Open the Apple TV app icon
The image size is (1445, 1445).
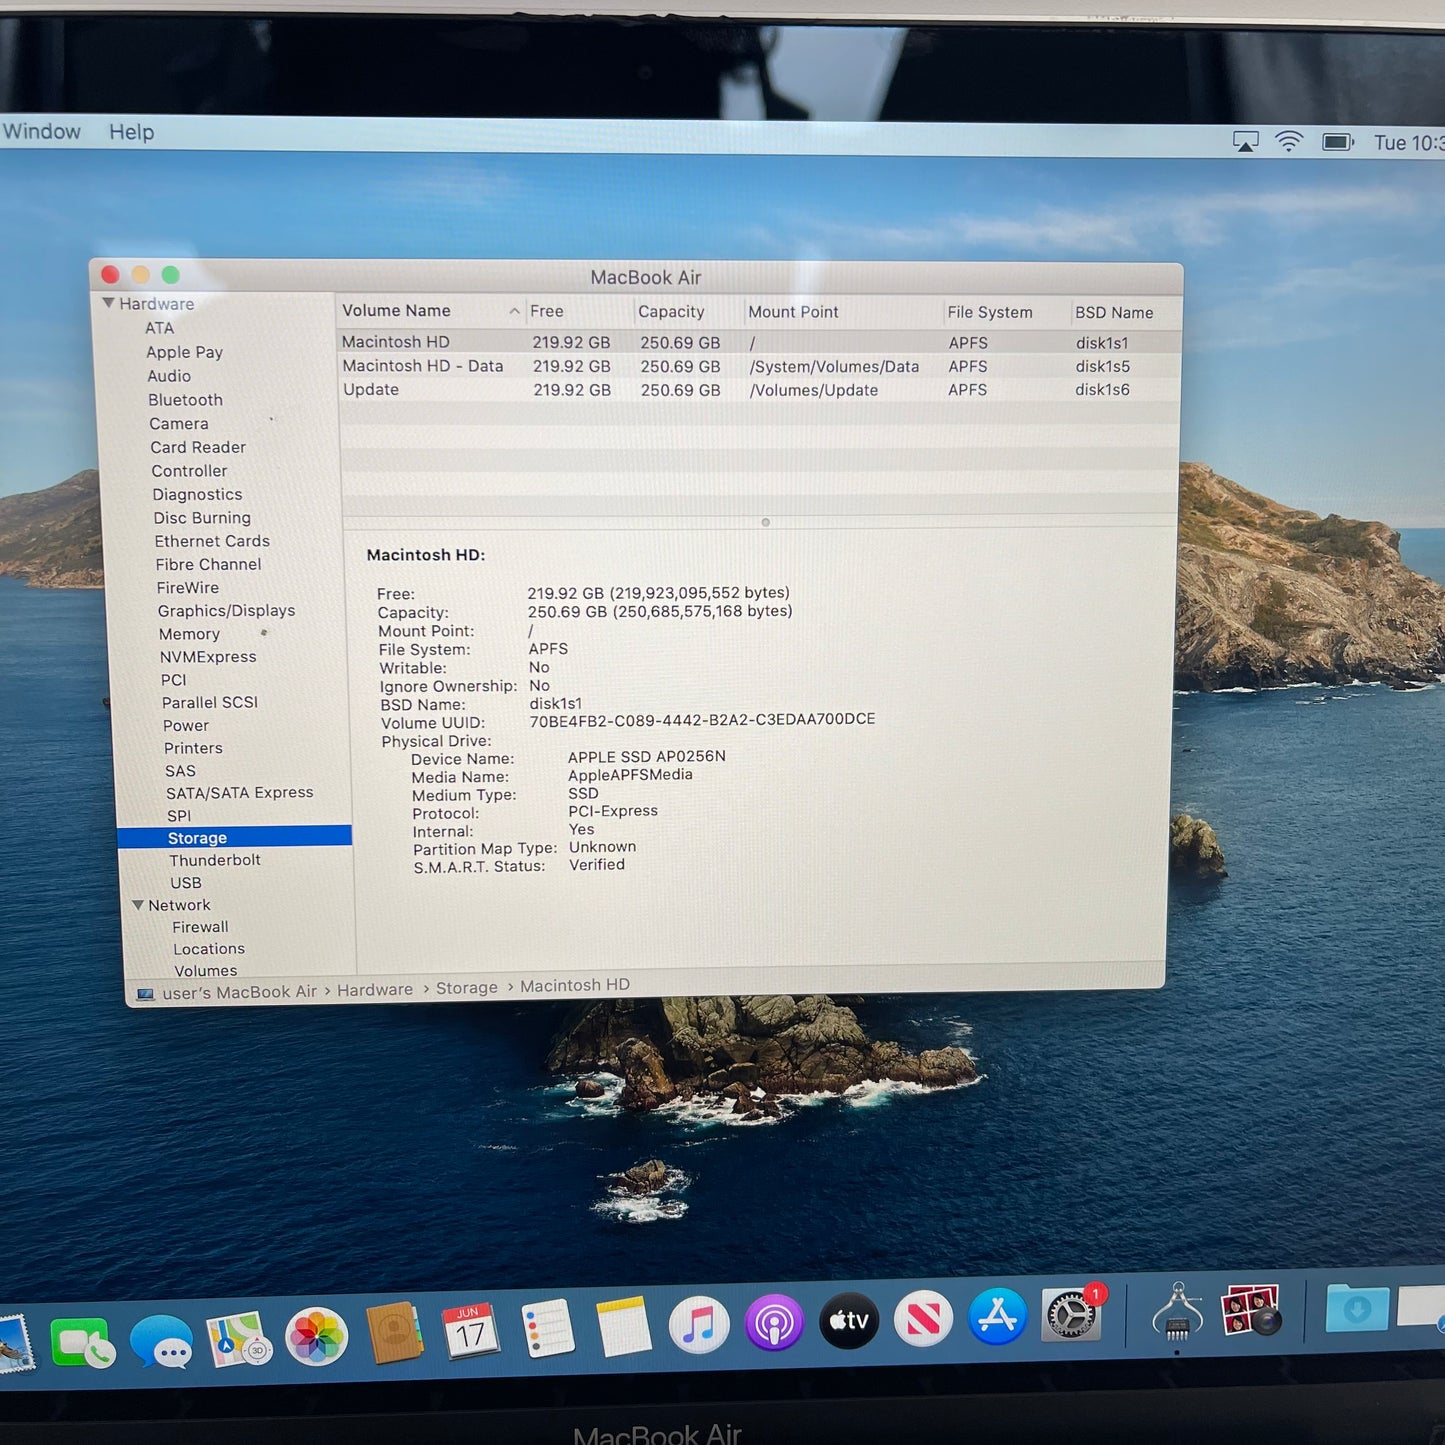click(x=848, y=1320)
